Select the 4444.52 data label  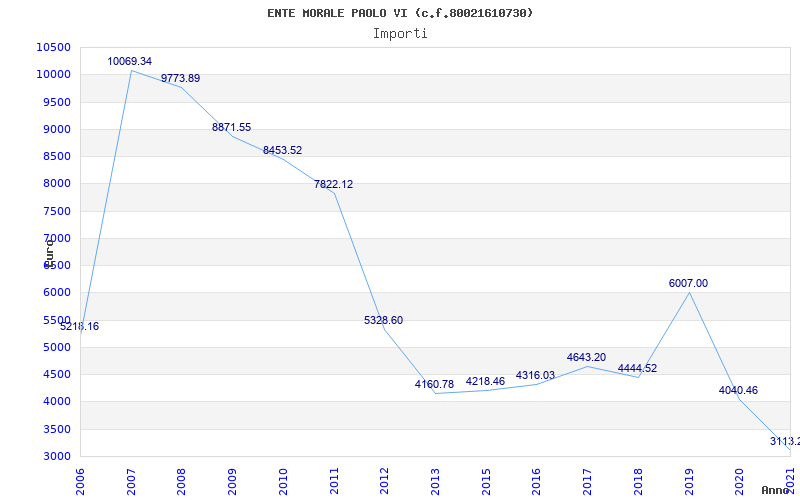(x=637, y=368)
